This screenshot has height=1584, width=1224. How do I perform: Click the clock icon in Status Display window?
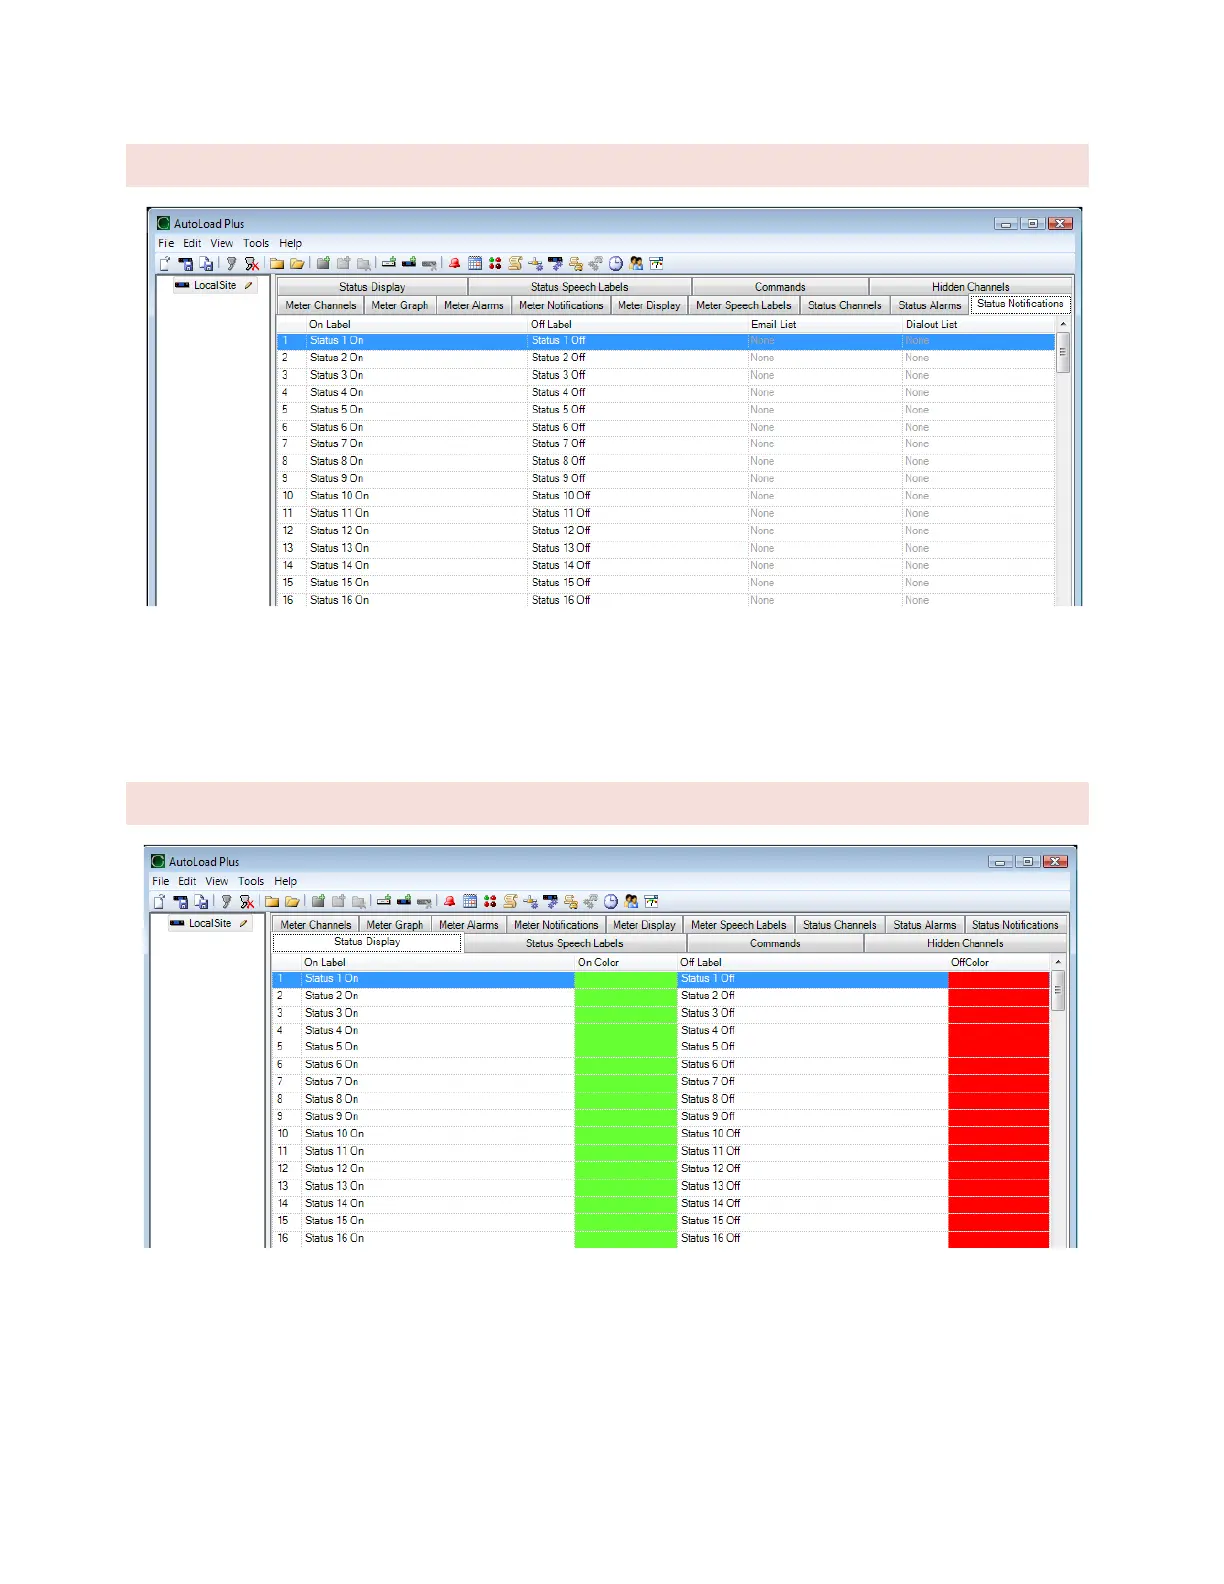coord(610,902)
